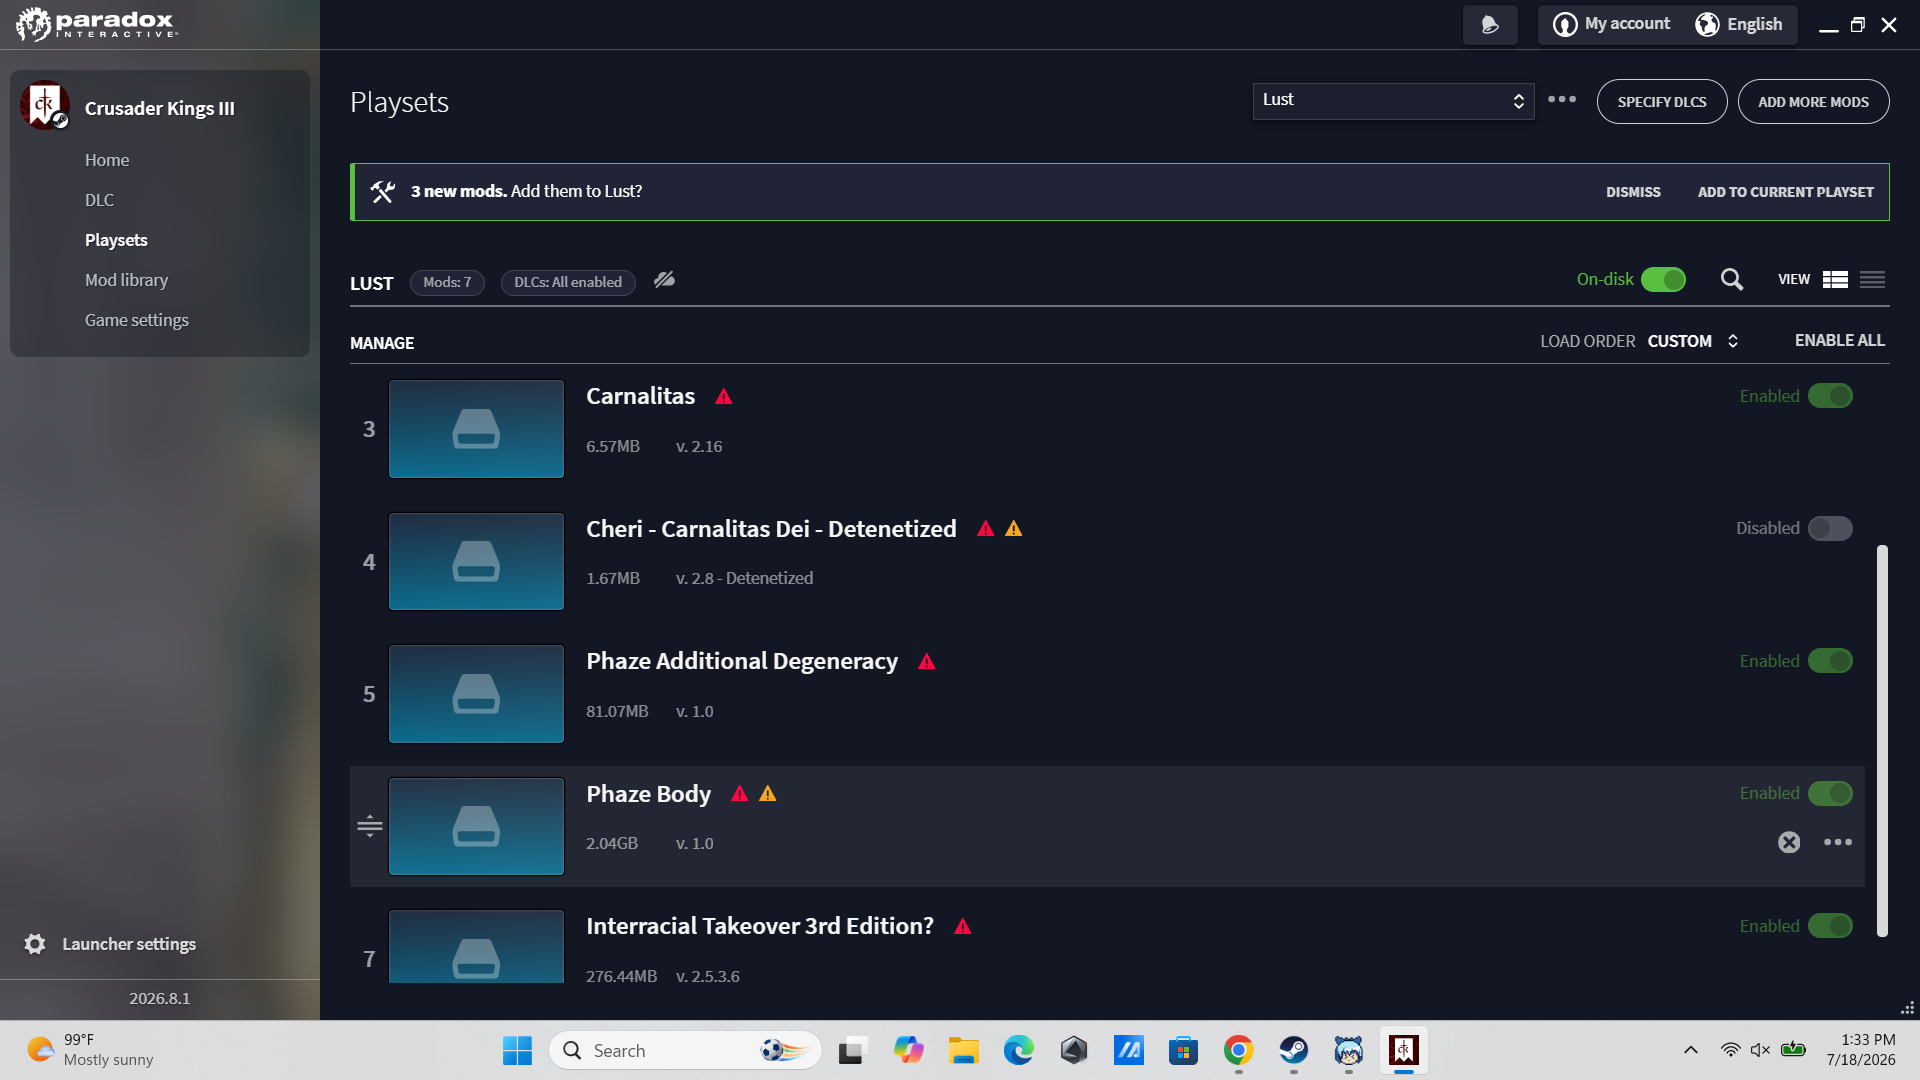The image size is (1920, 1080).
Task: Disable Interracial Takeover 3rd Edition toggle
Action: (1830, 926)
